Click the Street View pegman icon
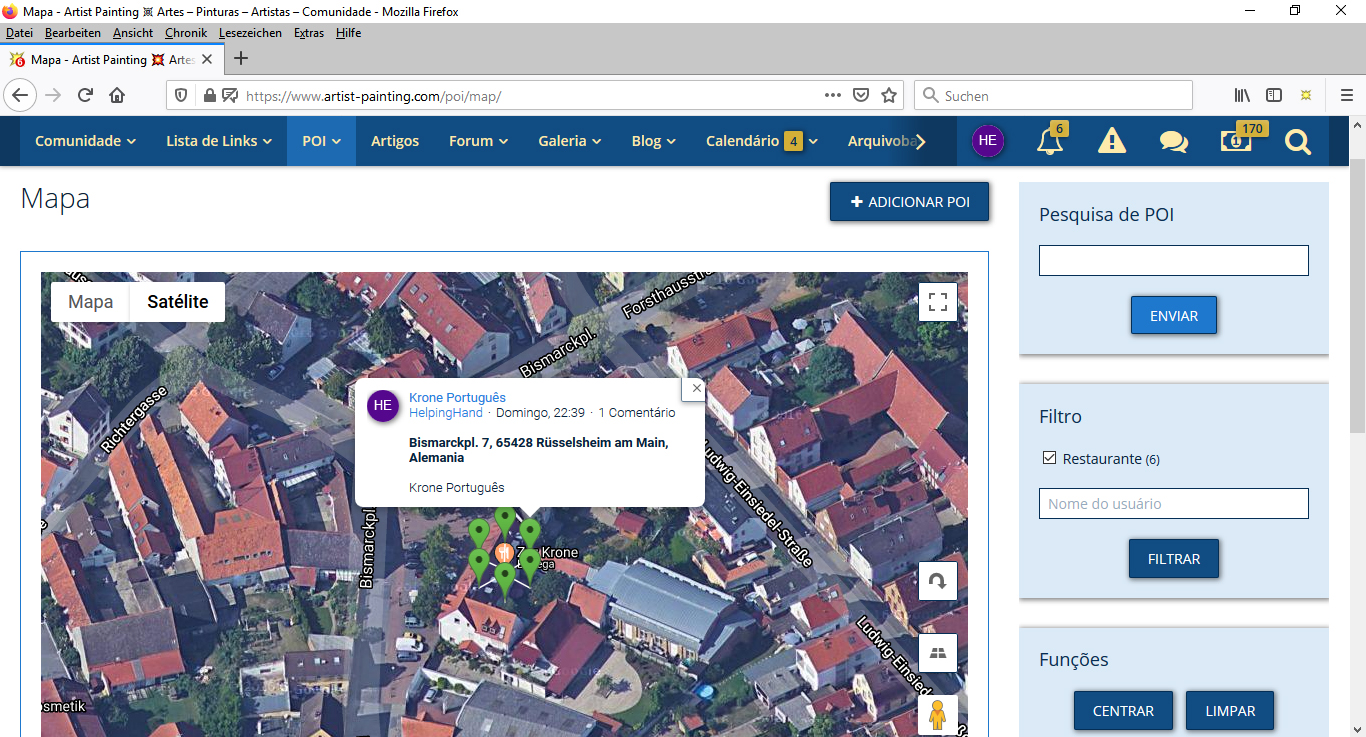1366x737 pixels. click(x=938, y=716)
